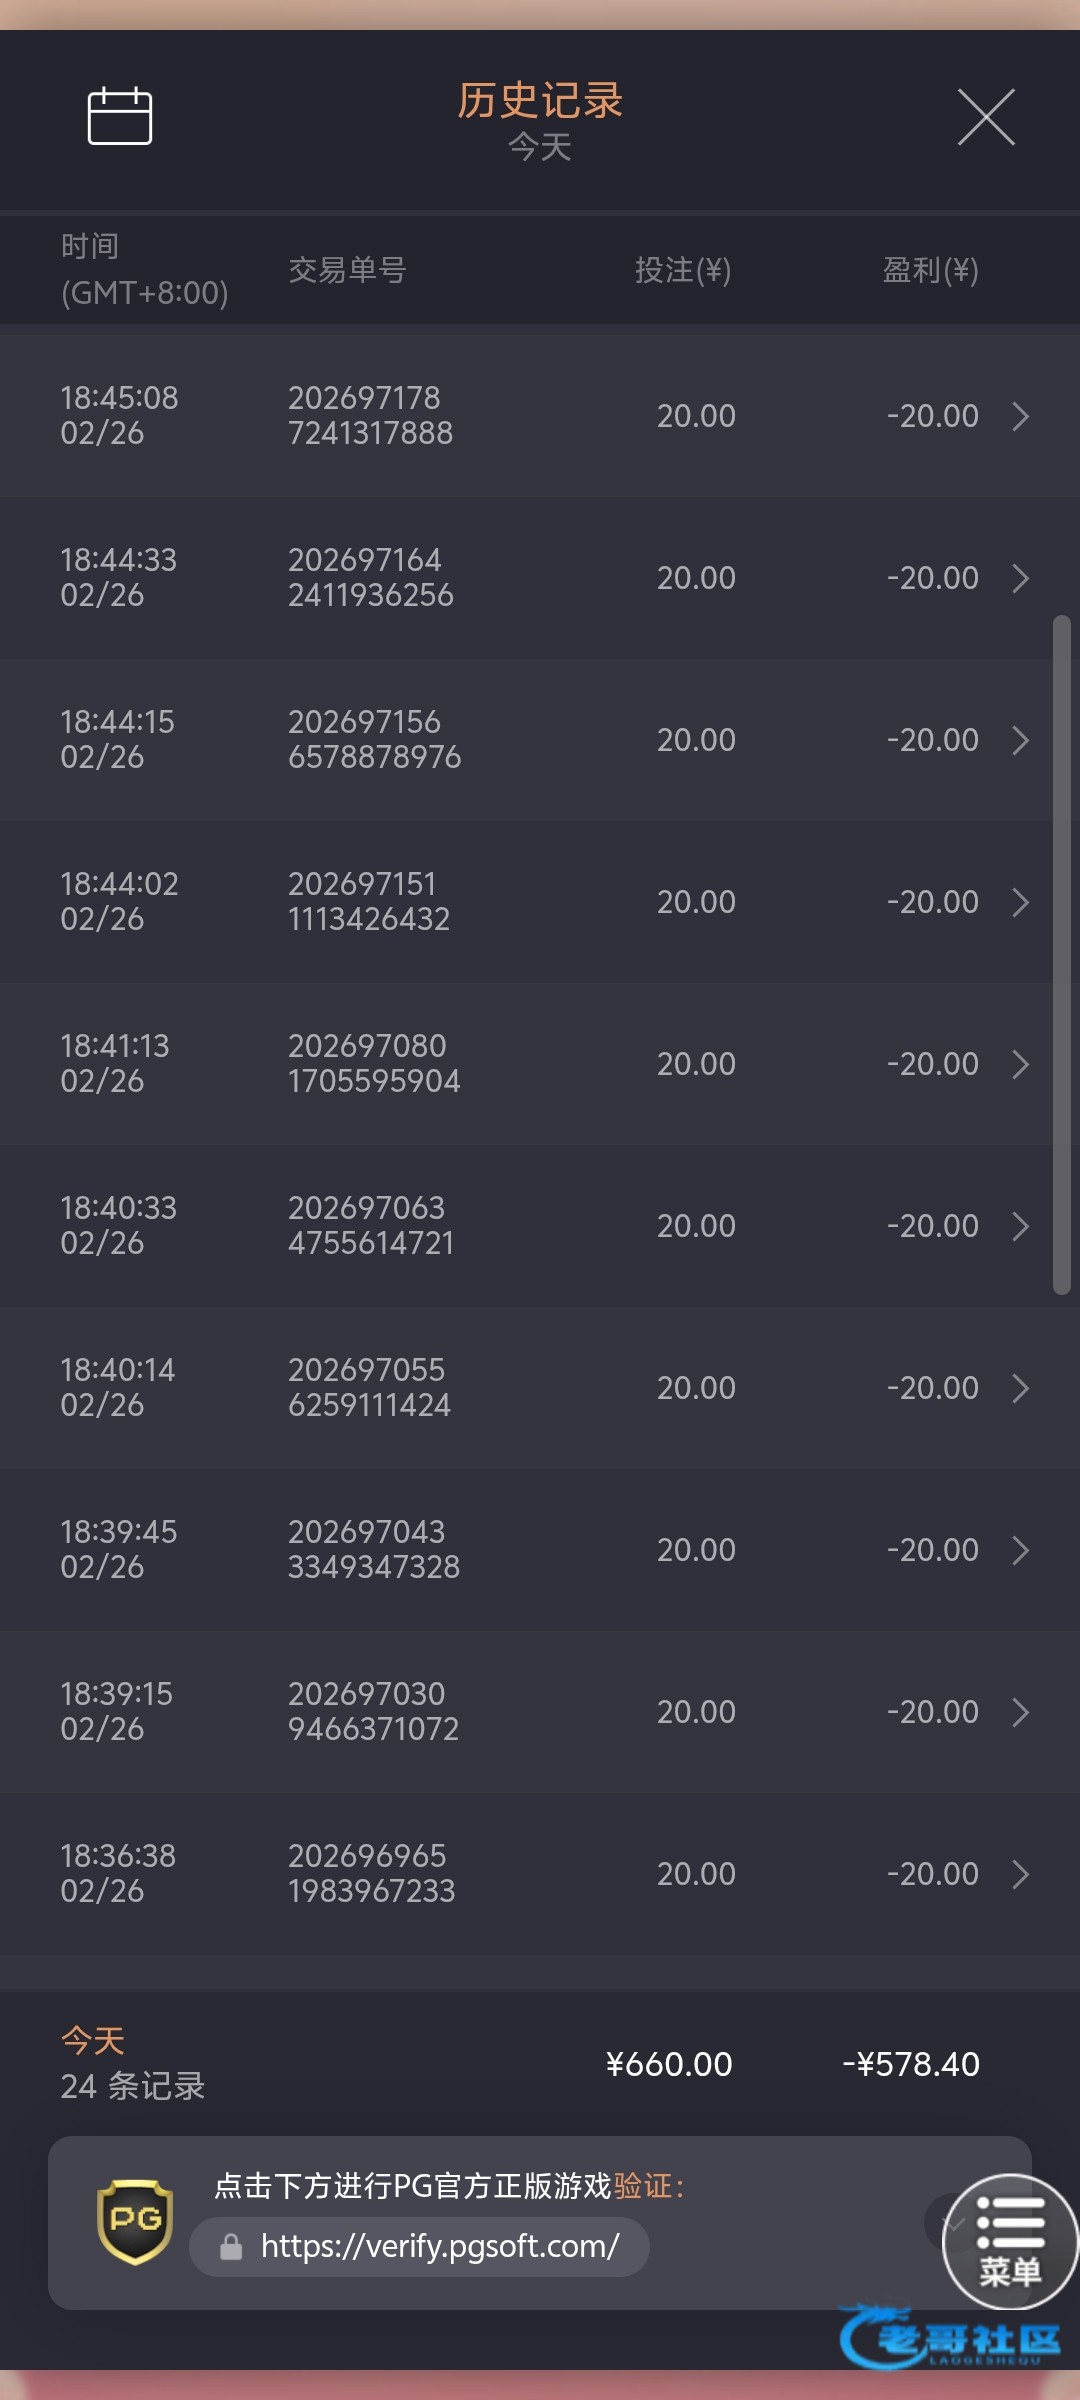This screenshot has height=2400, width=1080.
Task: Open the 18:36:38 record chevron
Action: tap(1020, 1874)
